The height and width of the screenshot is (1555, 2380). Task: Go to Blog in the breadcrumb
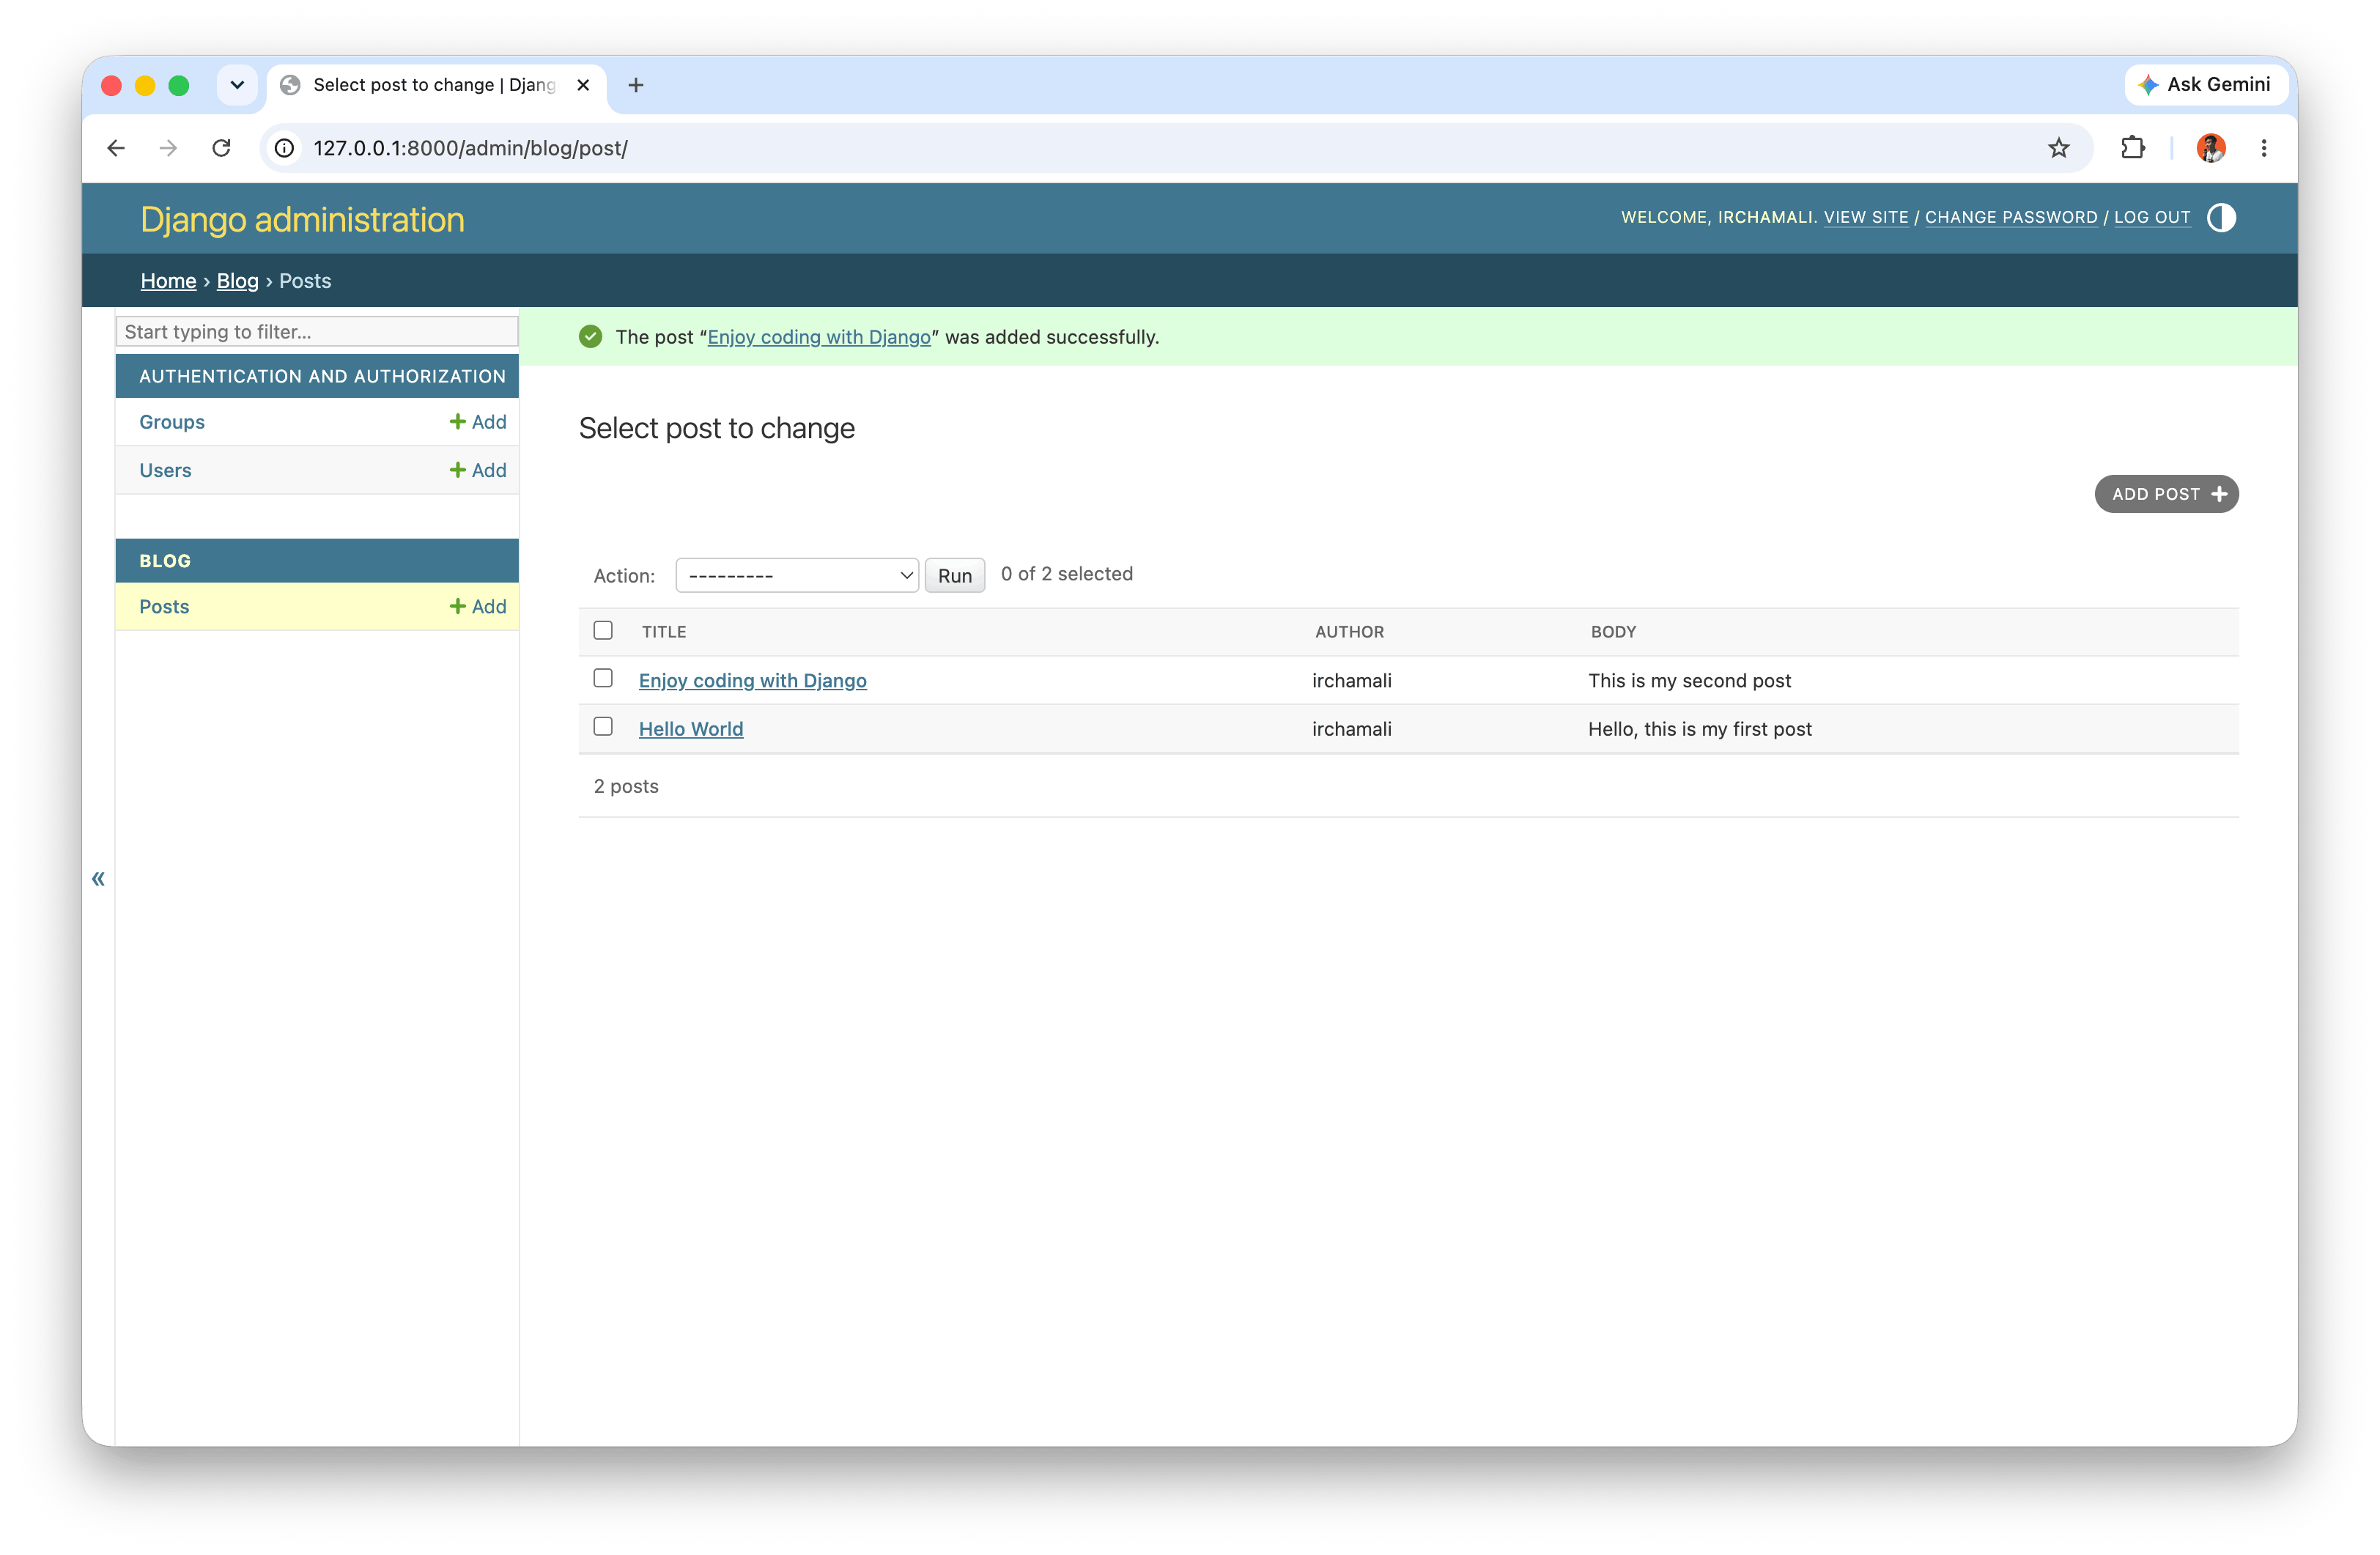237,281
